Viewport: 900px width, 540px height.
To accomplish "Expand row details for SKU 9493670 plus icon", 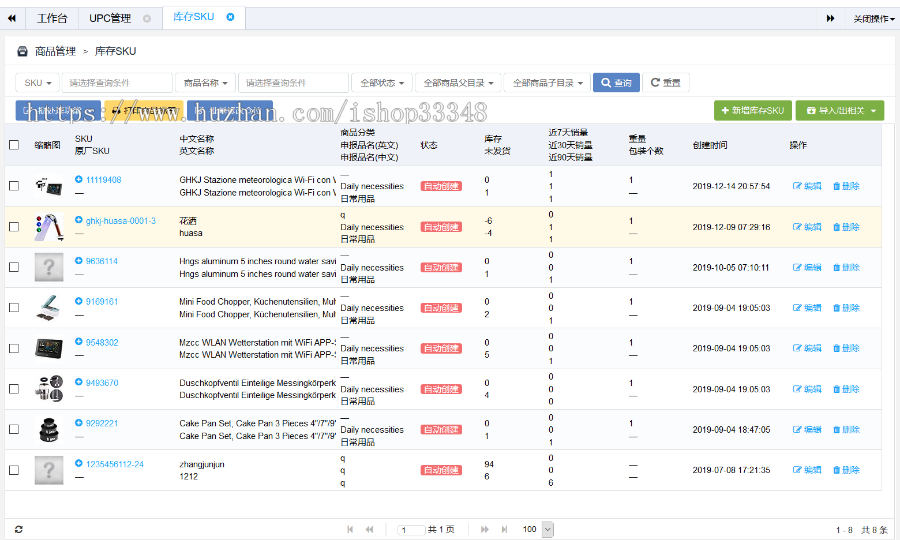I will (79, 382).
